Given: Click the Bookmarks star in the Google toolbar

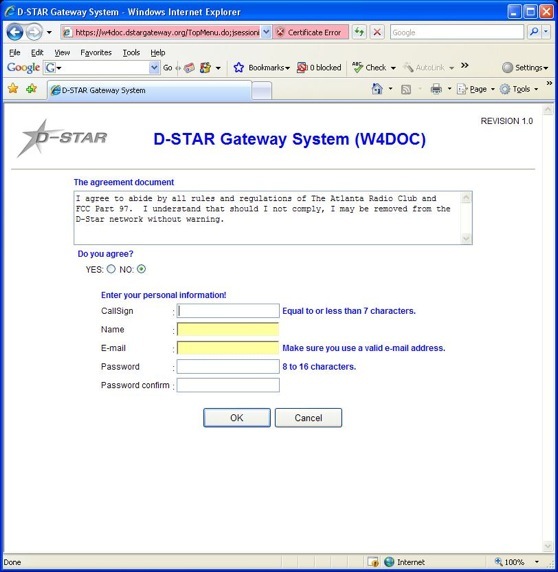Looking at the screenshot, I should (x=239, y=67).
